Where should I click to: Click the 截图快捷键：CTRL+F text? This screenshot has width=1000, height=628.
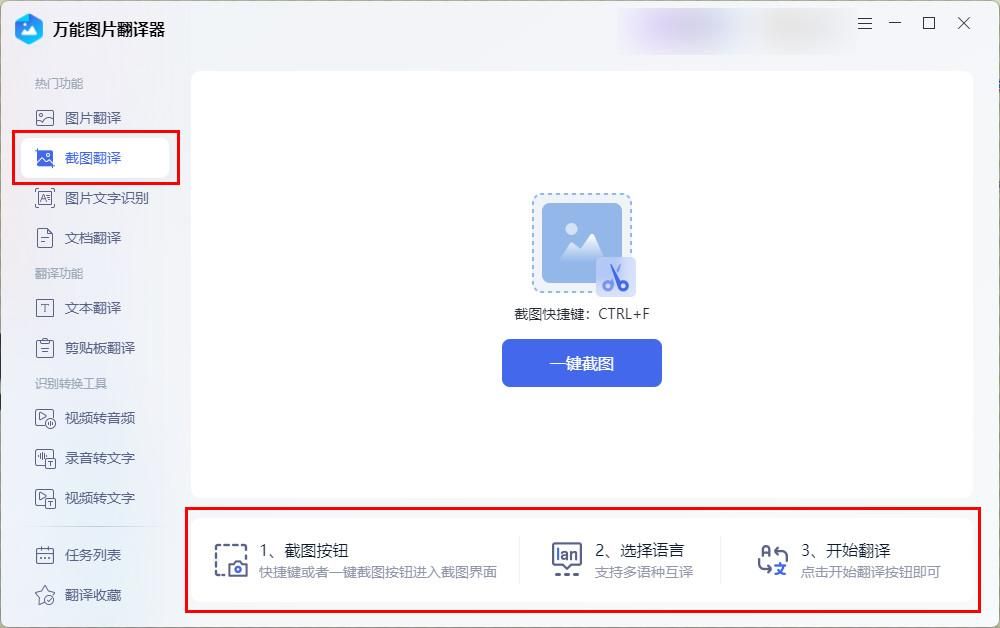[x=582, y=314]
